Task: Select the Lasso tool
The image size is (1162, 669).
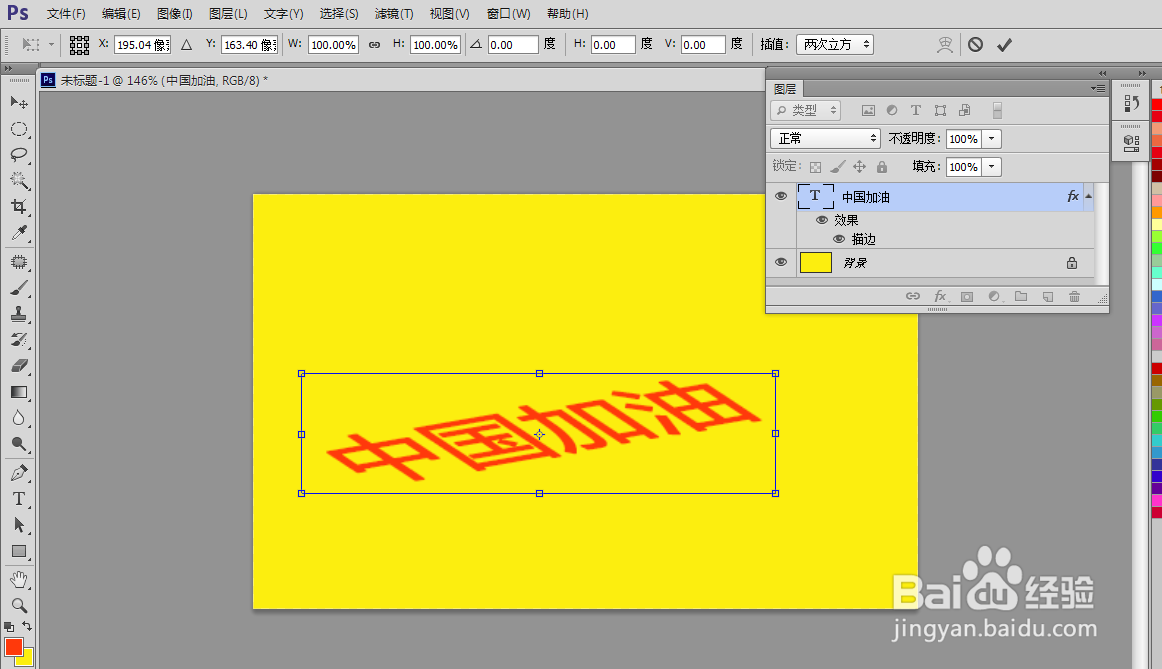Action: pyautogui.click(x=19, y=154)
